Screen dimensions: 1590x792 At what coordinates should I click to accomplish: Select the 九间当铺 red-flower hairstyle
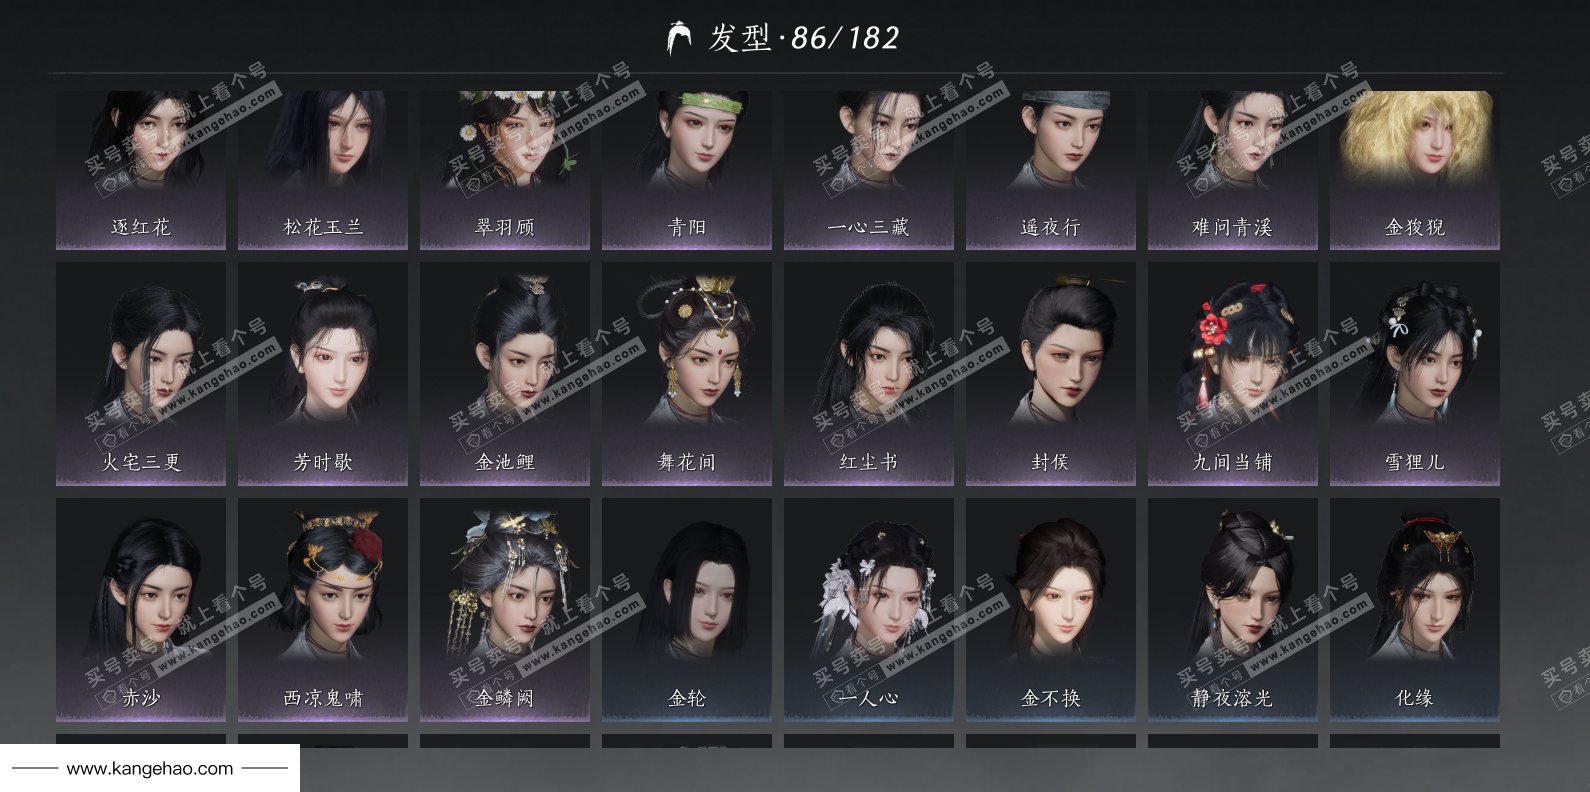point(1233,374)
